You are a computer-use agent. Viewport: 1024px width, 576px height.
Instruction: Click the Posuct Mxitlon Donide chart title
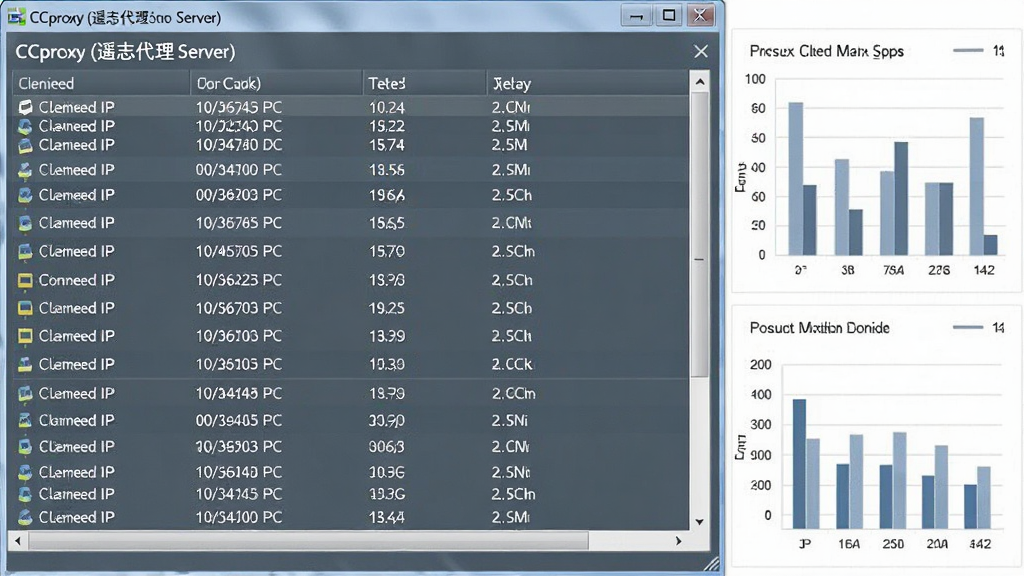point(820,328)
